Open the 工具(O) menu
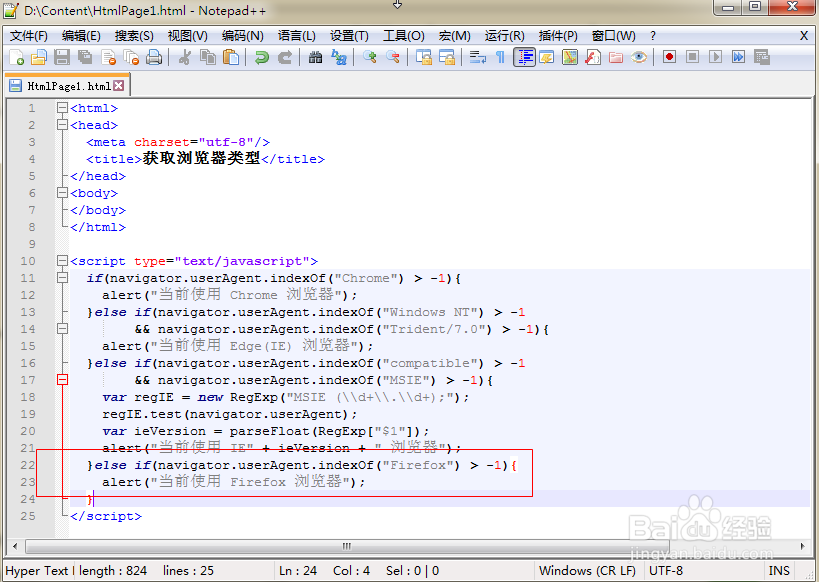The height and width of the screenshot is (582, 819). (404, 36)
